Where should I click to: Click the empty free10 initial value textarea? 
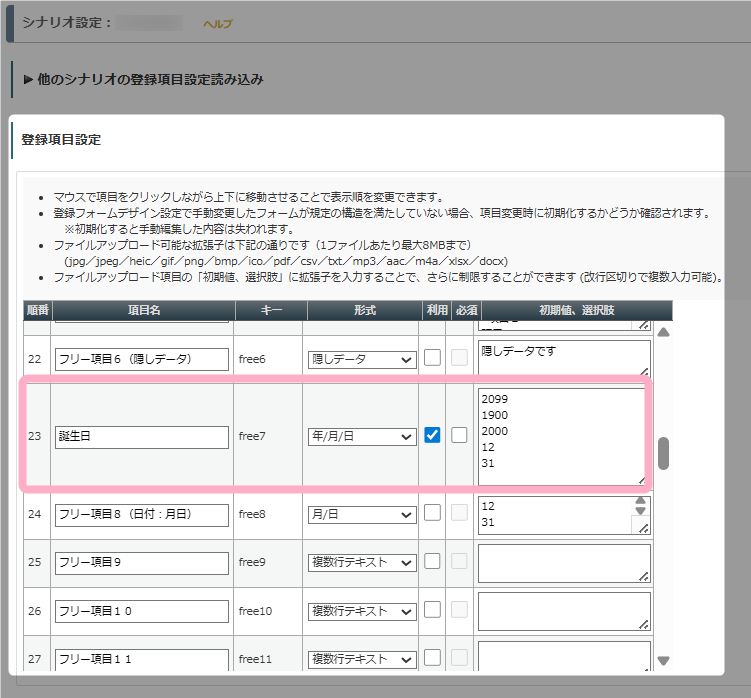point(563,609)
